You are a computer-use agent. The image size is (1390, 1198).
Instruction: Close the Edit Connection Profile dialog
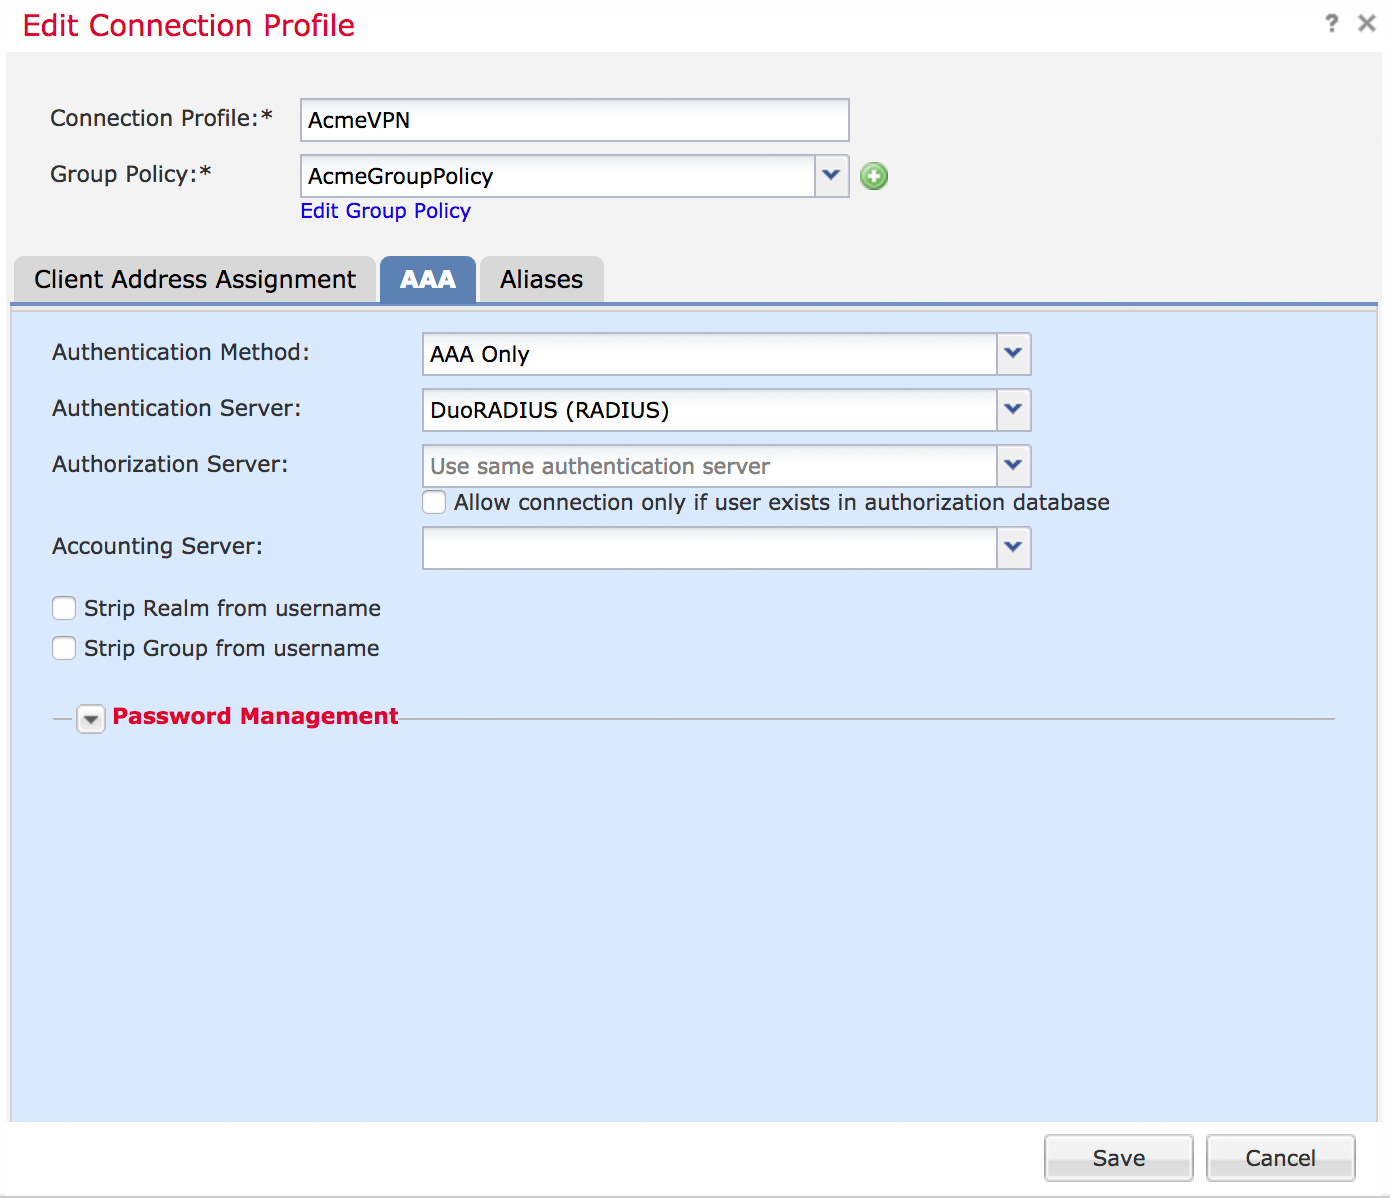tap(1367, 22)
